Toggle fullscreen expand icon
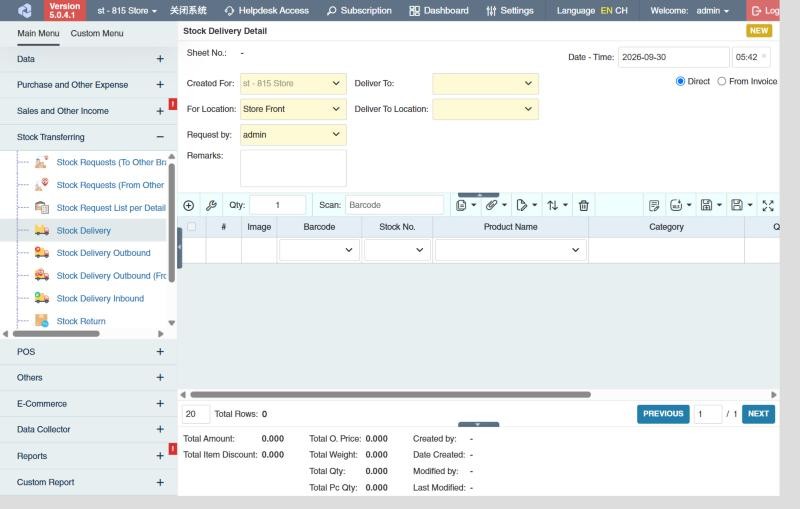The width and height of the screenshot is (800, 509). tap(768, 206)
